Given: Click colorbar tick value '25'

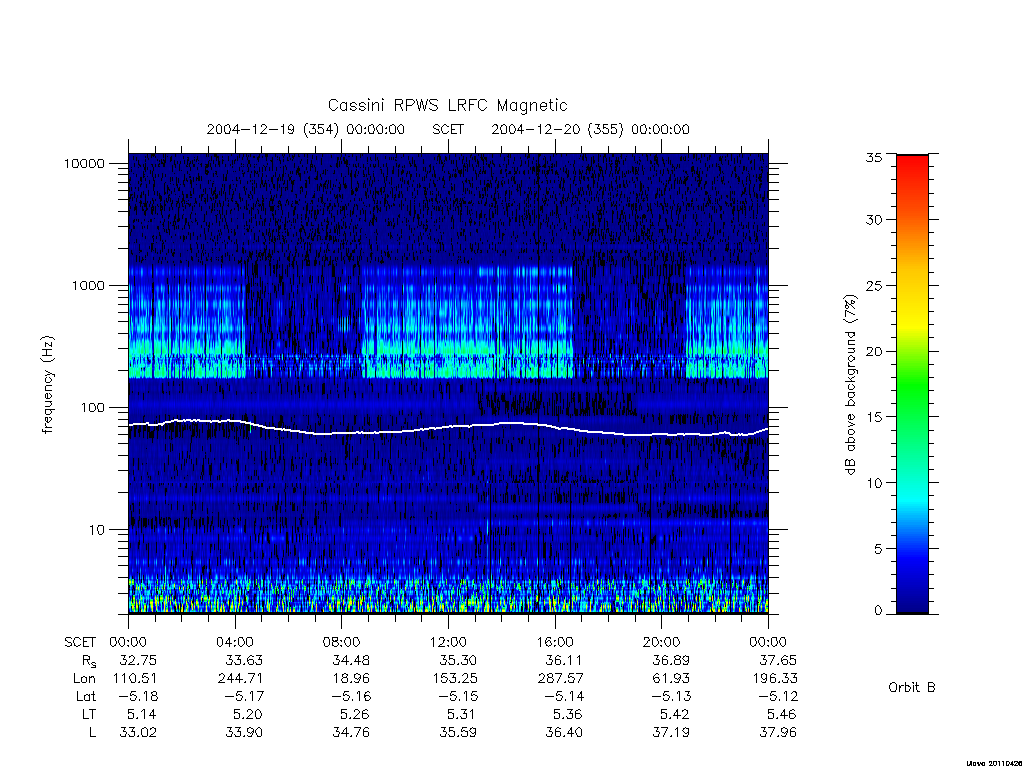Looking at the screenshot, I should pyautogui.click(x=873, y=286).
